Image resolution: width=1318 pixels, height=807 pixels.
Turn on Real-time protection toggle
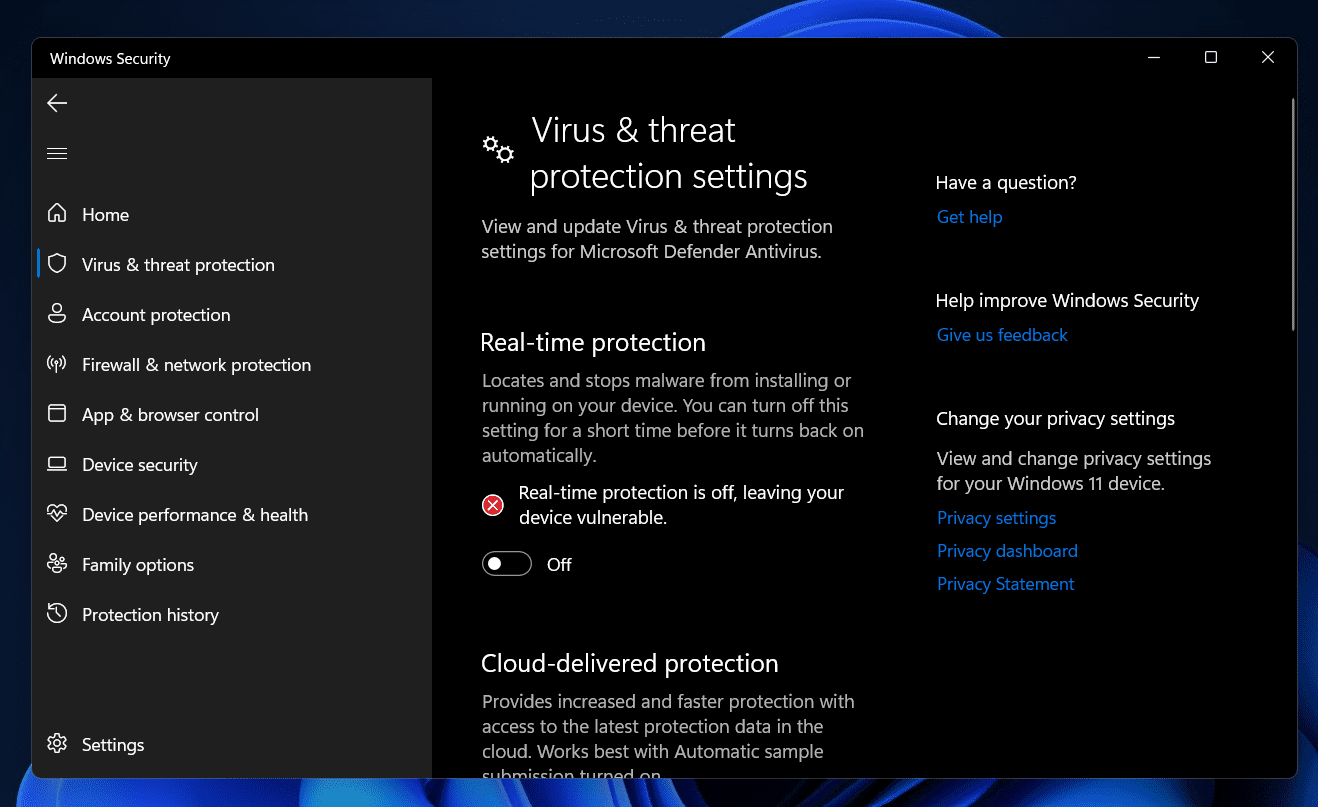[x=506, y=565]
